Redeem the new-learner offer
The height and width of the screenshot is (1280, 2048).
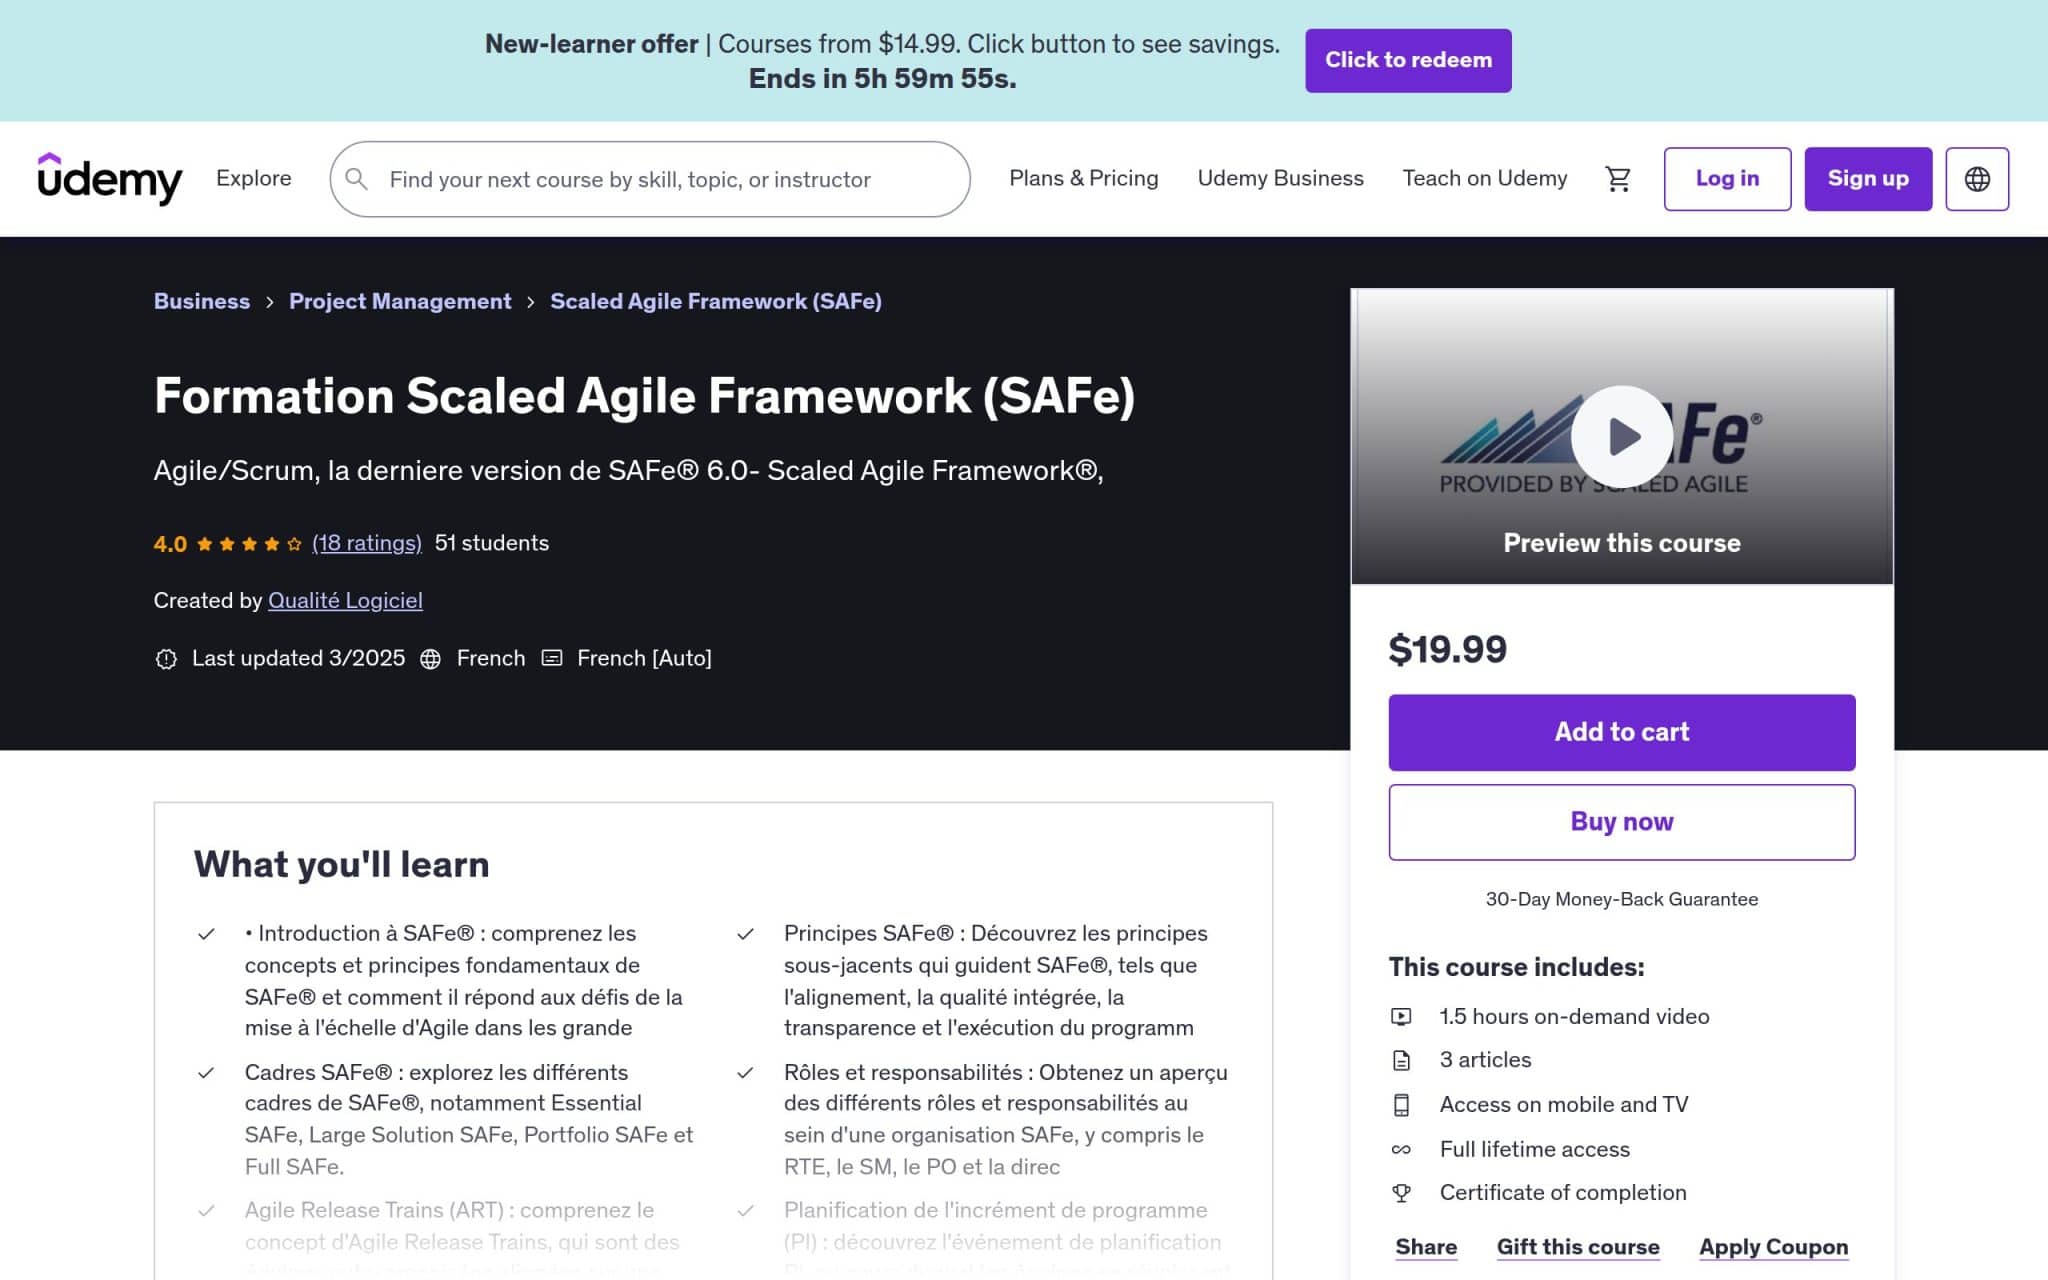(x=1408, y=60)
